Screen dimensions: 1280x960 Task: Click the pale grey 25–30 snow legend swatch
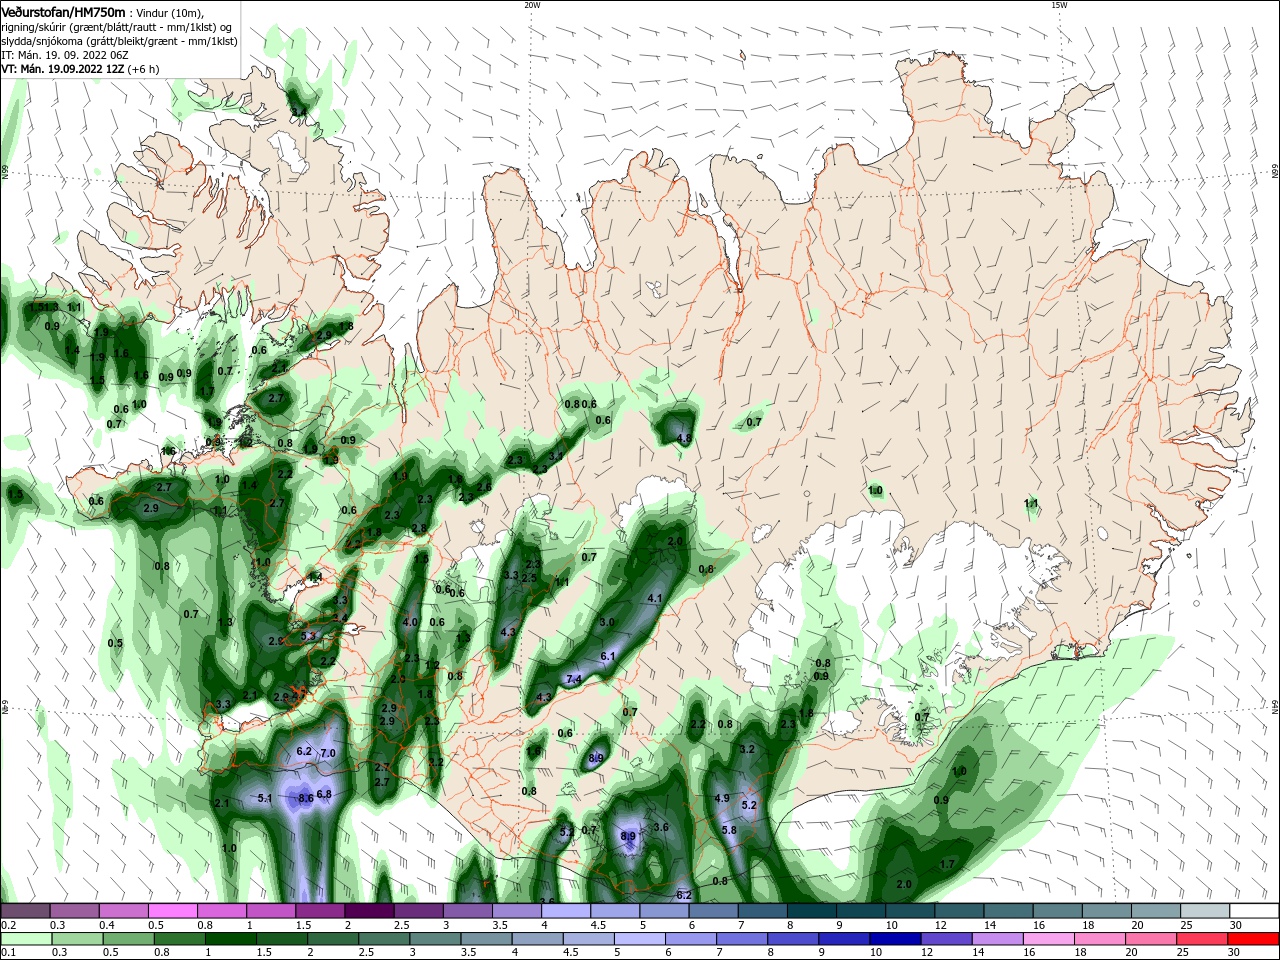click(x=1206, y=911)
